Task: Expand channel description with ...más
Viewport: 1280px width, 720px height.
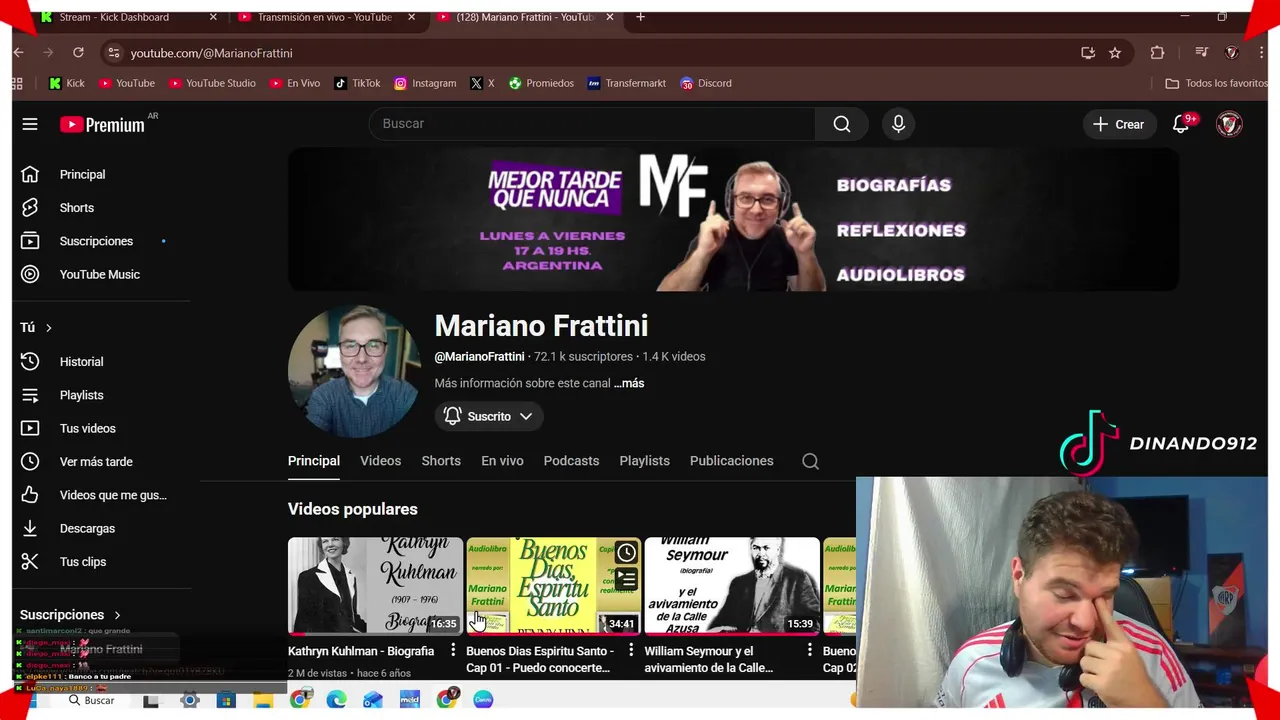Action: point(629,383)
